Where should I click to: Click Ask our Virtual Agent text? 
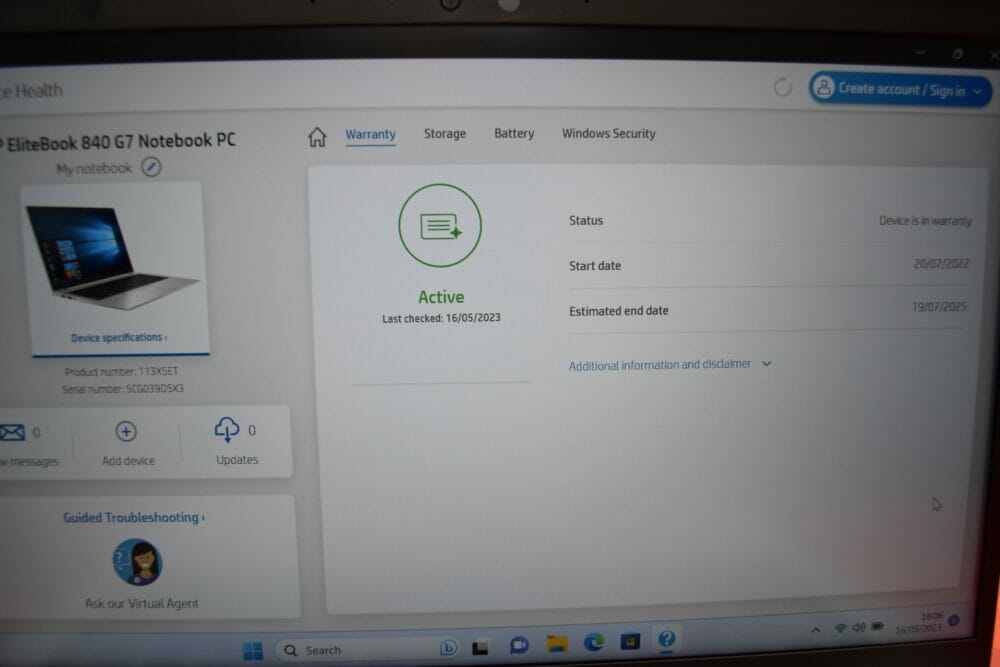coord(142,603)
